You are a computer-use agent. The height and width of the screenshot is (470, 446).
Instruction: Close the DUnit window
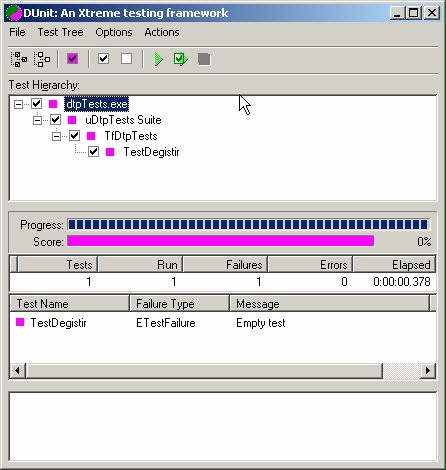[x=432, y=13]
